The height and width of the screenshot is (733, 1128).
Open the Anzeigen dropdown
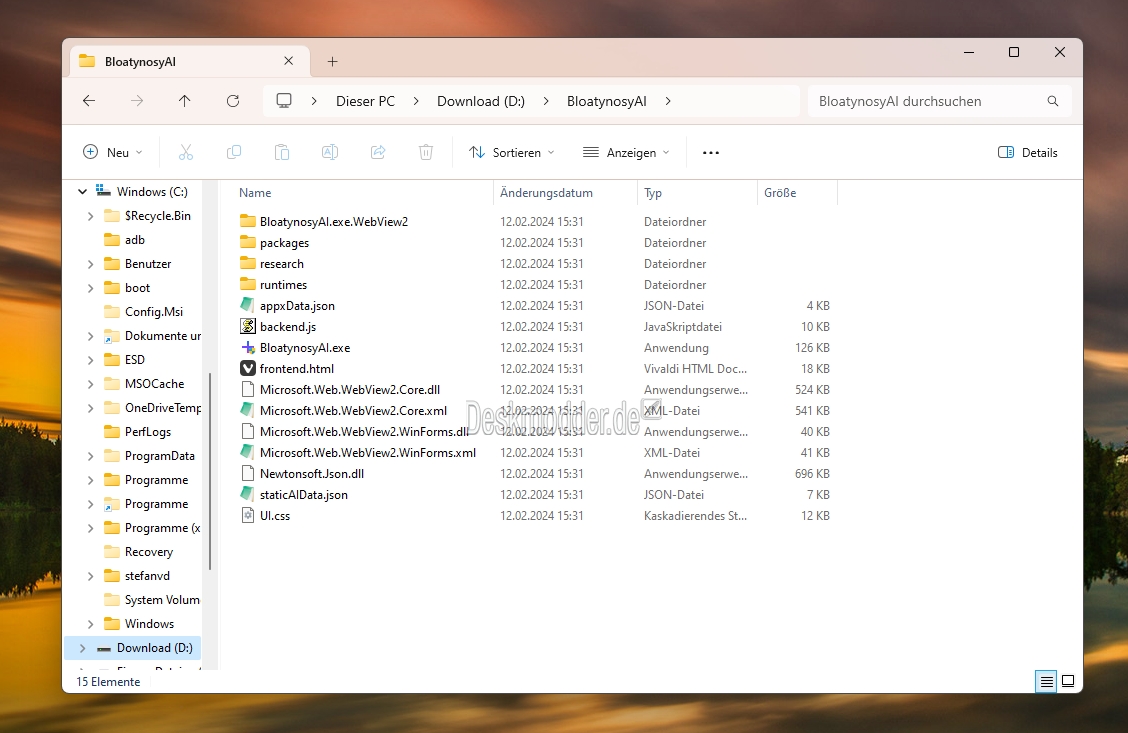coord(626,152)
